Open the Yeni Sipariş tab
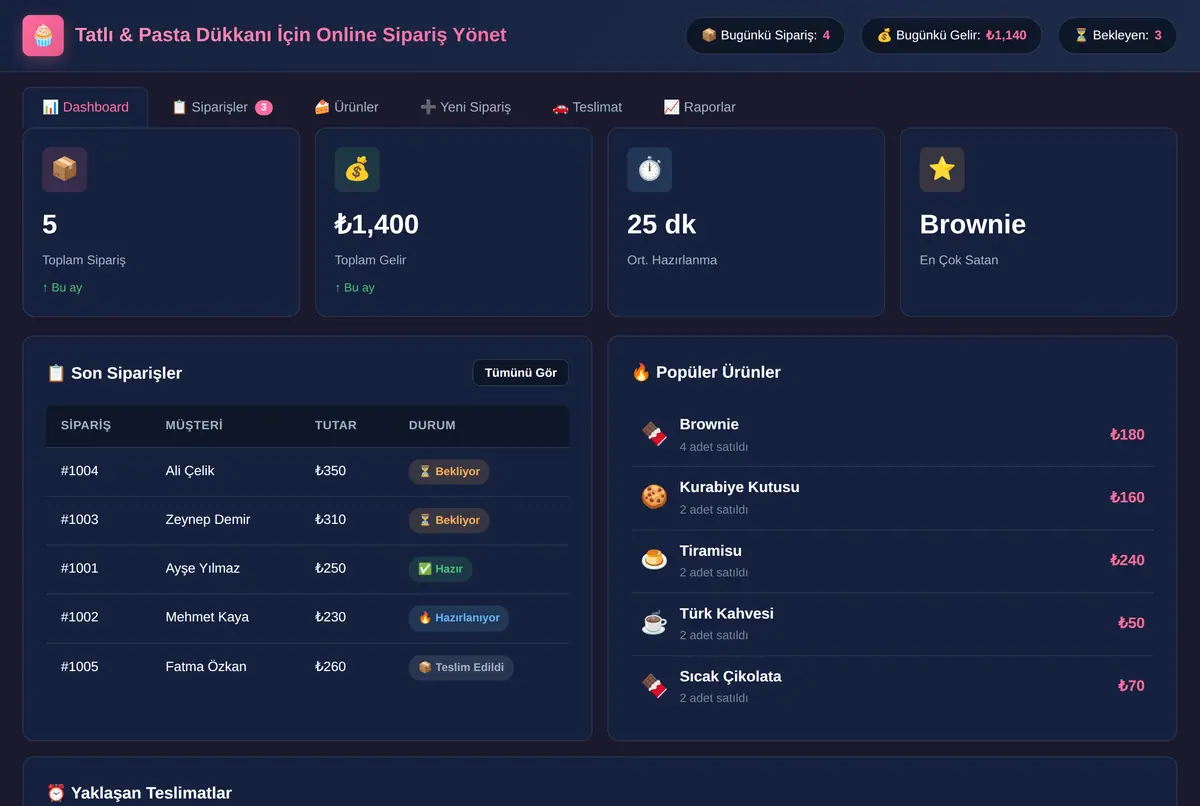The image size is (1200, 806). (465, 107)
